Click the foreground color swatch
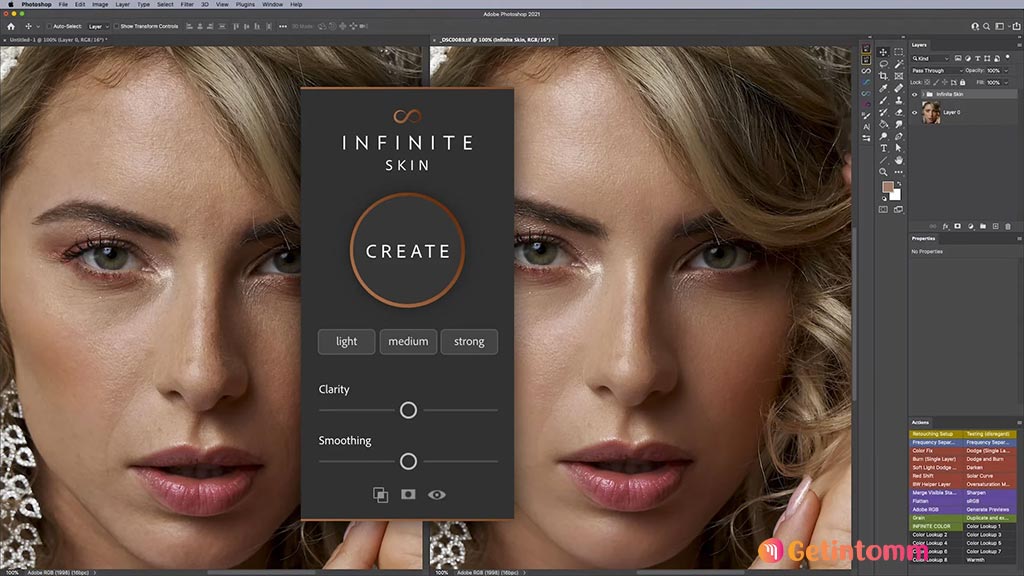1024x576 pixels. pyautogui.click(x=888, y=187)
